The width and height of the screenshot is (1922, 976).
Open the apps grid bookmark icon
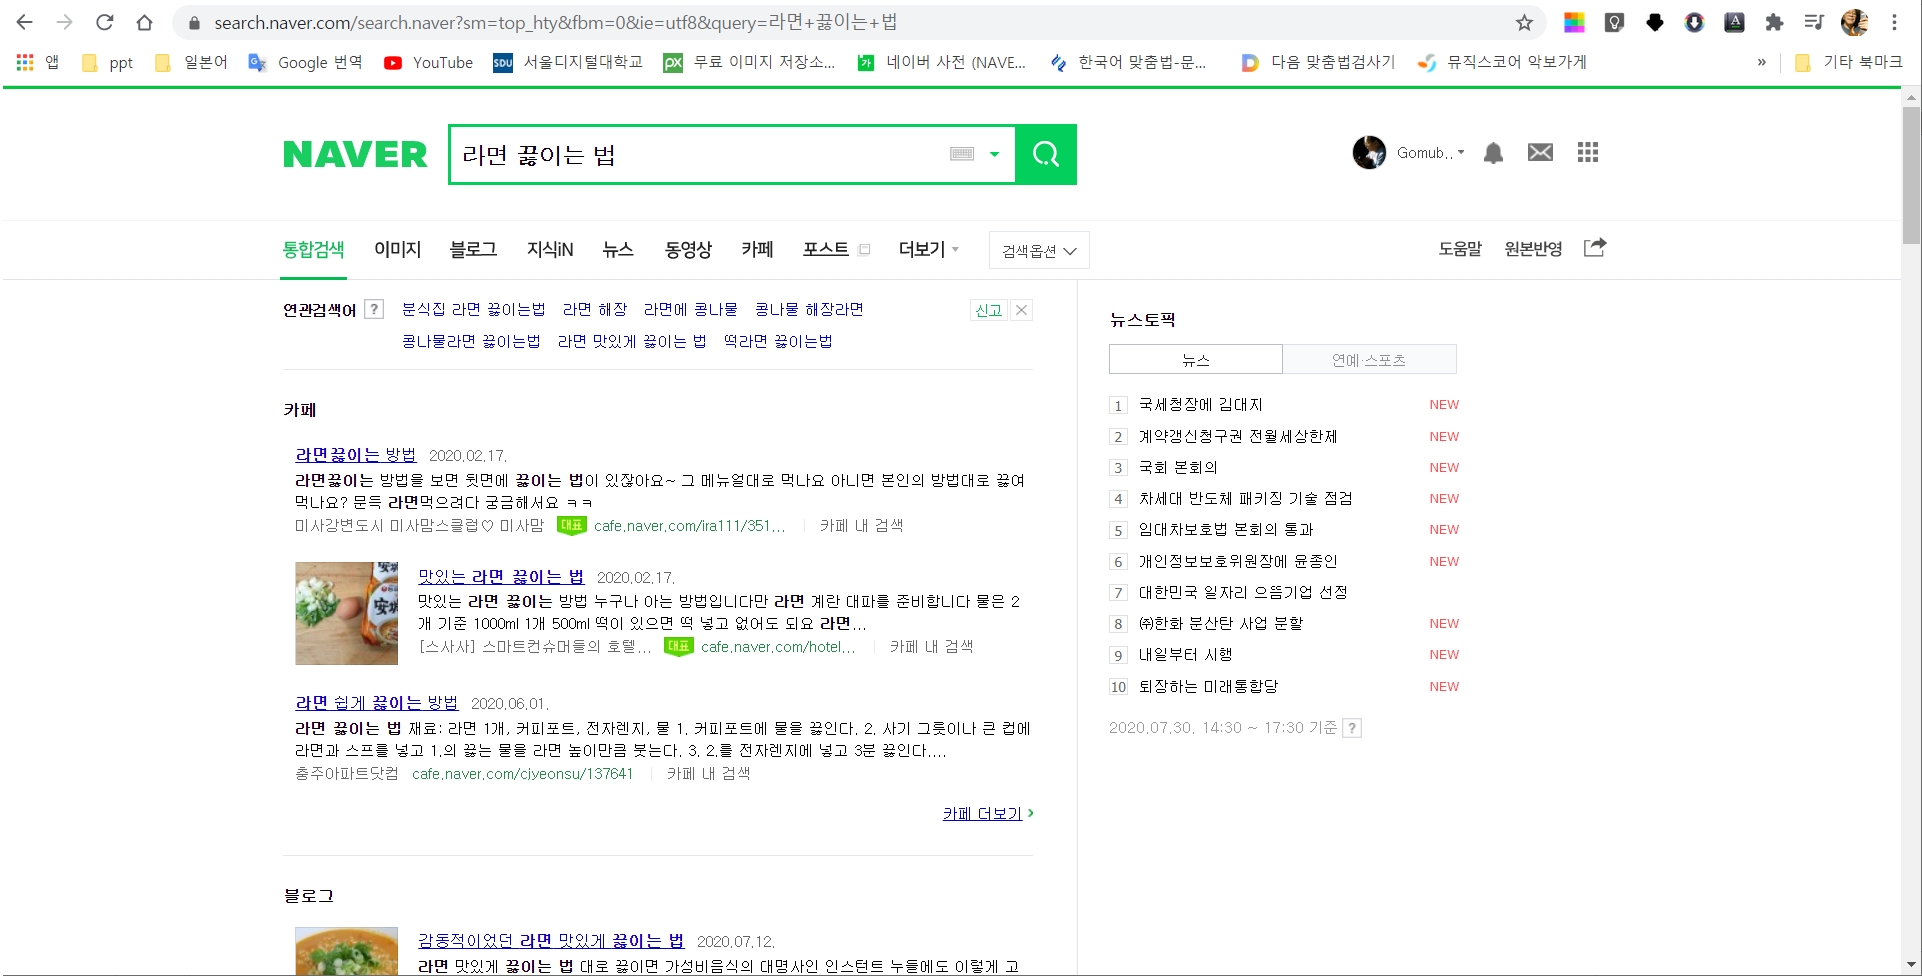point(25,62)
